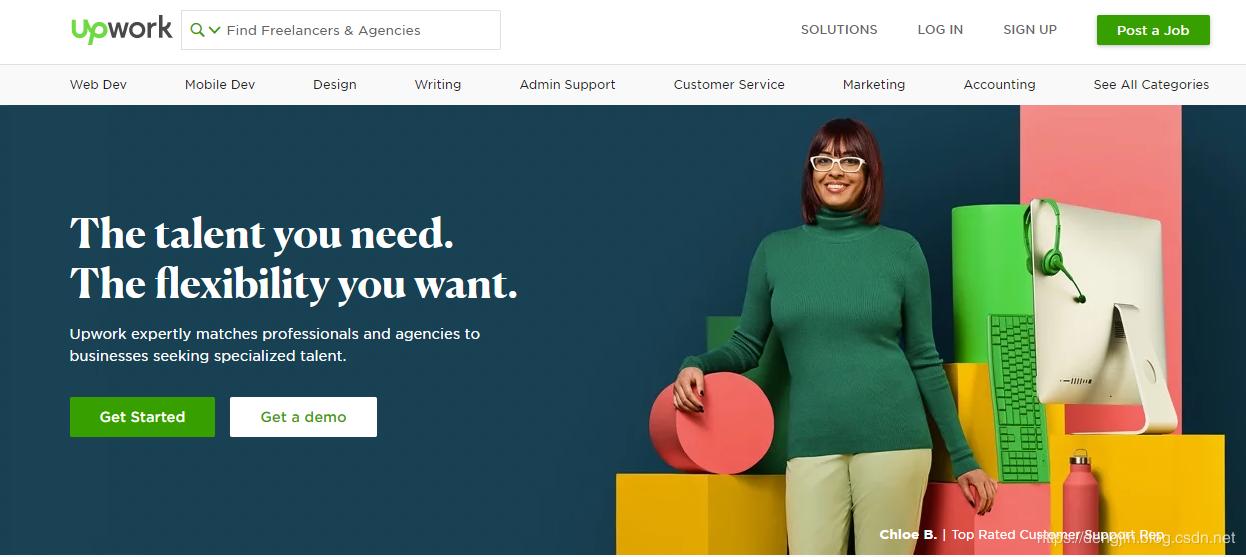1246x557 pixels.
Task: Click the Get a demo button
Action: click(x=303, y=417)
